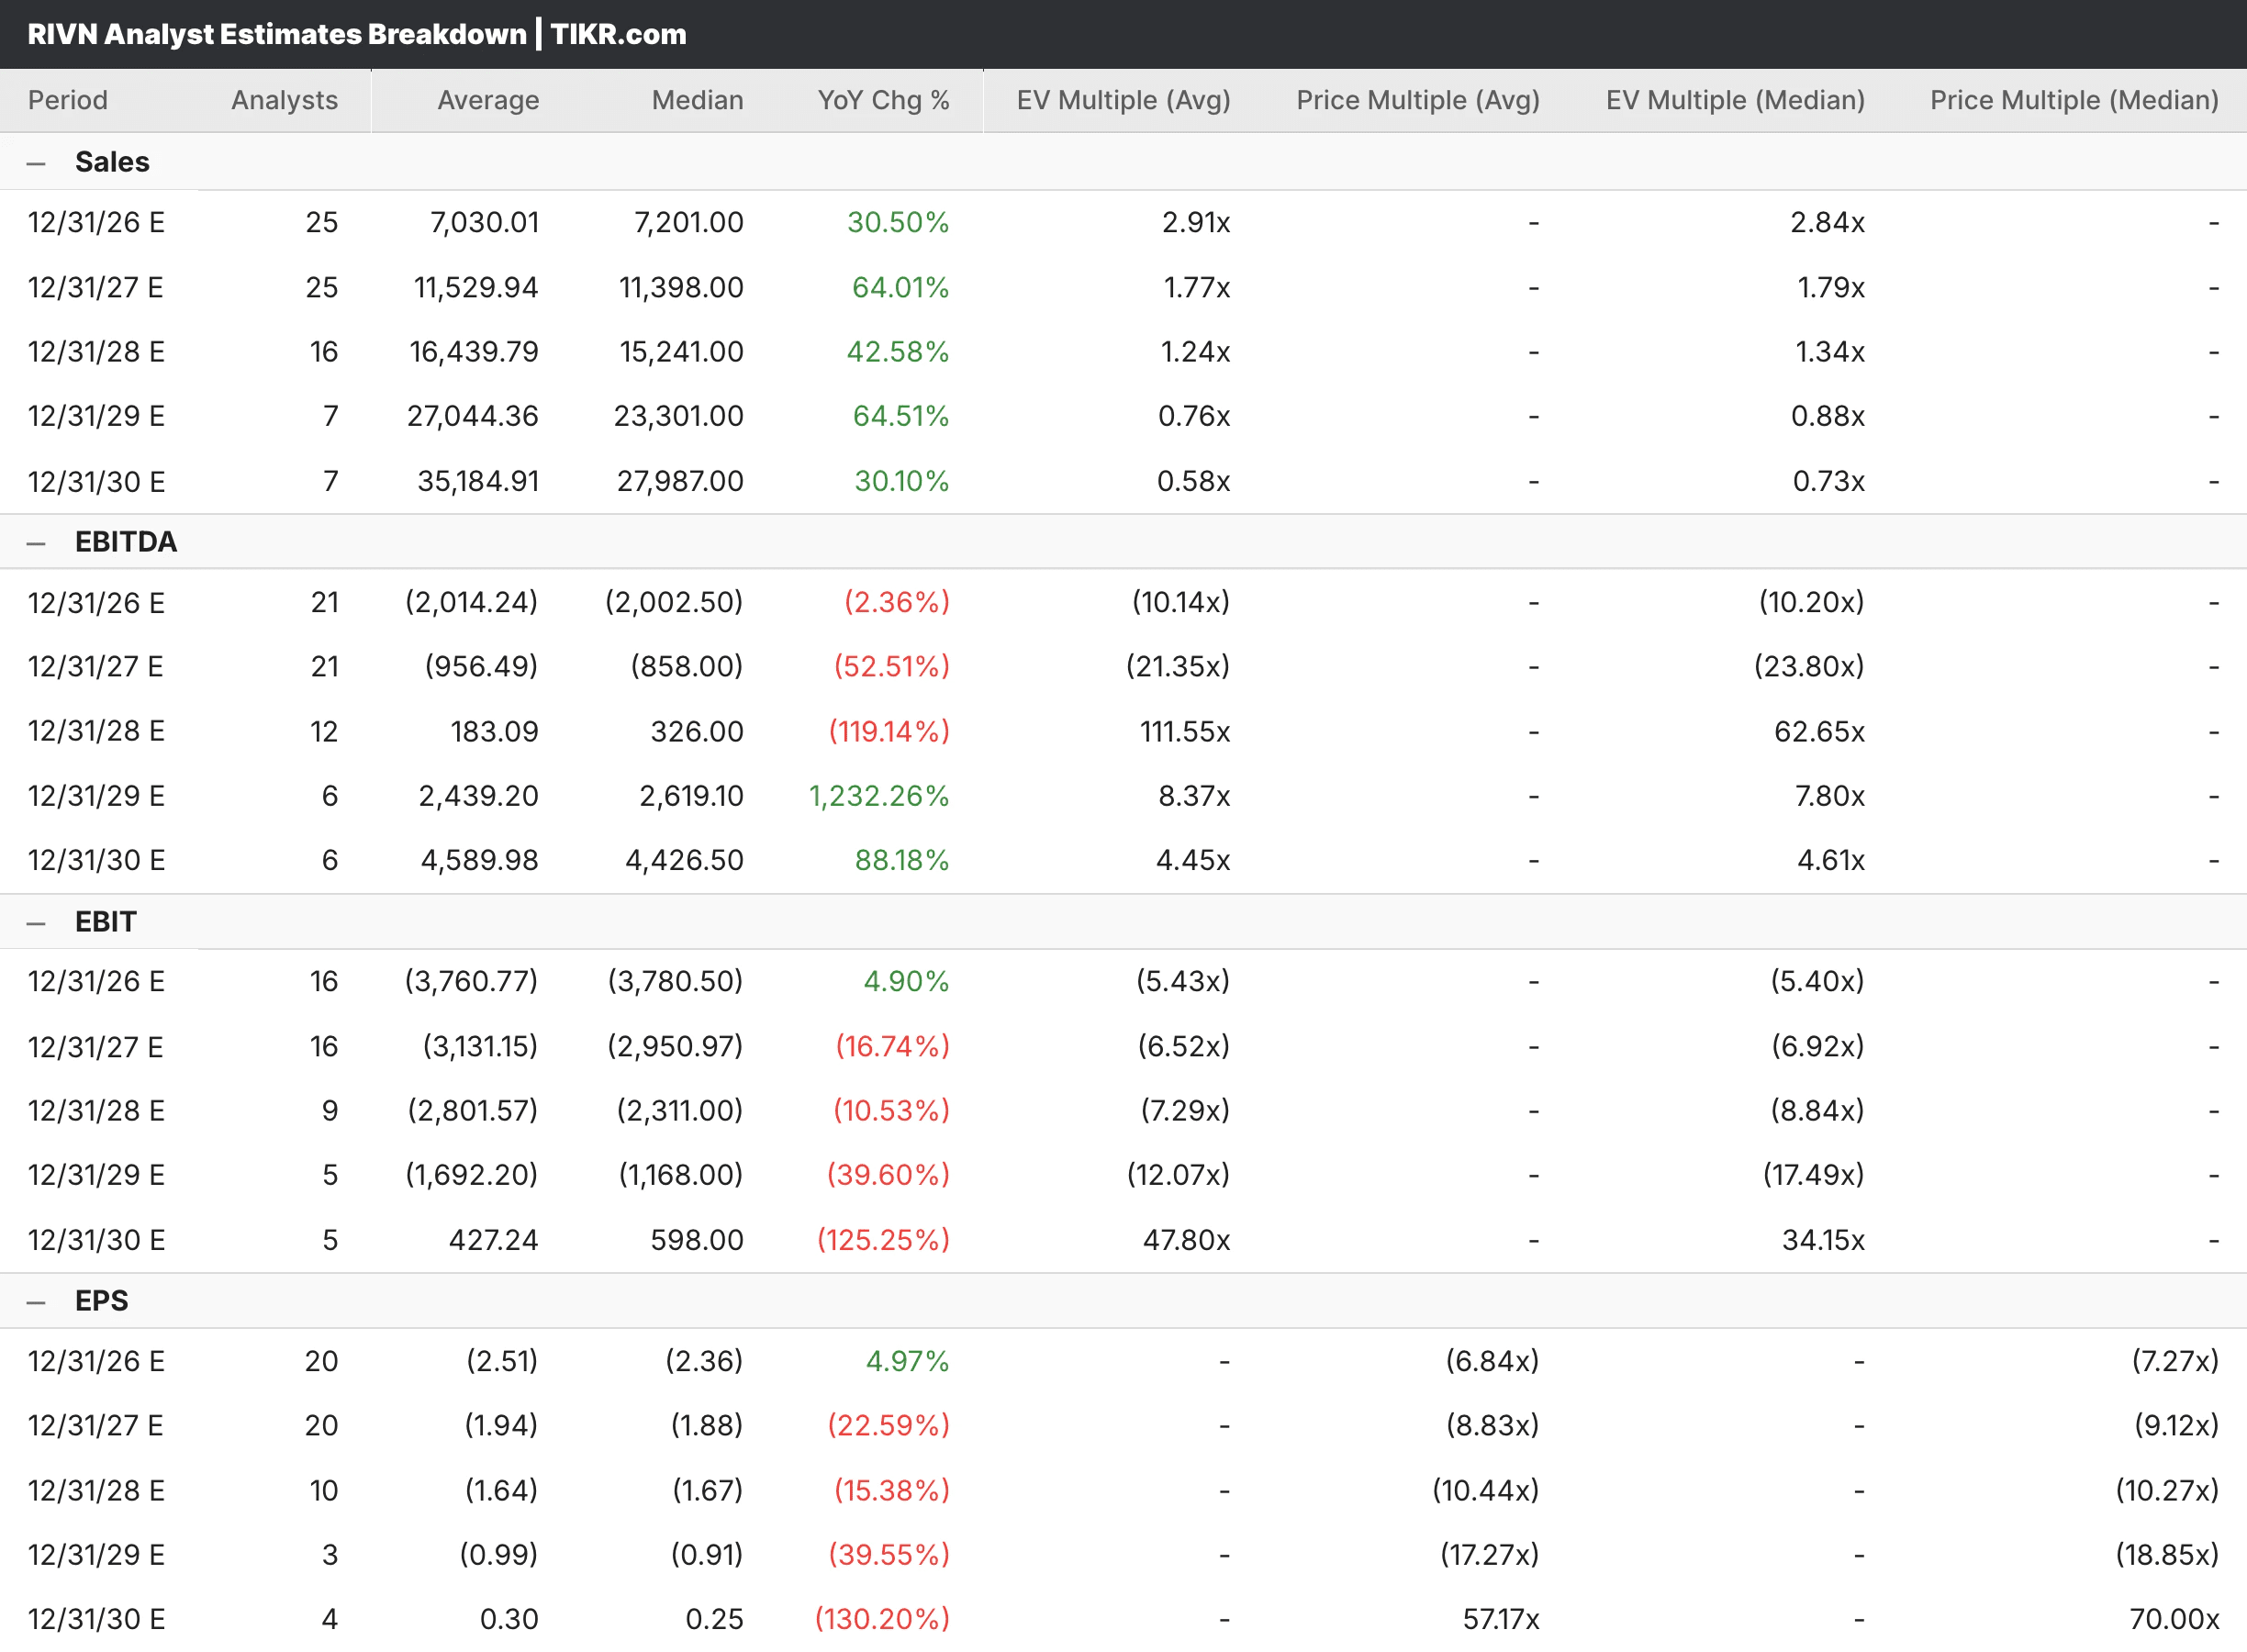This screenshot has height=1652, width=2247.
Task: Click the 0.58x EV multiple cell
Action: click(1194, 482)
